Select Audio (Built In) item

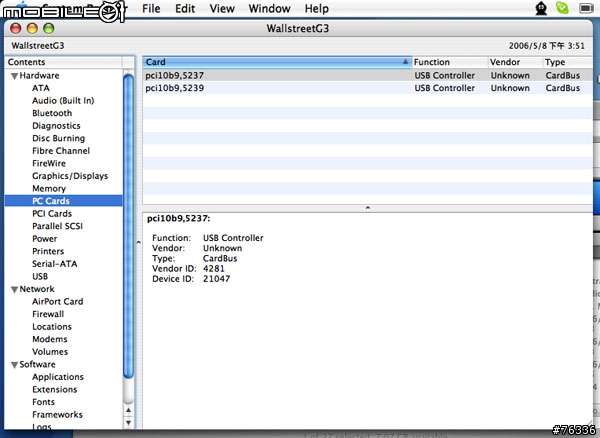tap(63, 101)
